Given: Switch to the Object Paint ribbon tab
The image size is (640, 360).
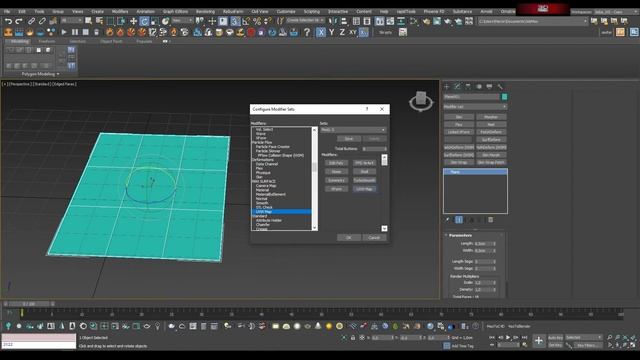Looking at the screenshot, I should pyautogui.click(x=111, y=41).
